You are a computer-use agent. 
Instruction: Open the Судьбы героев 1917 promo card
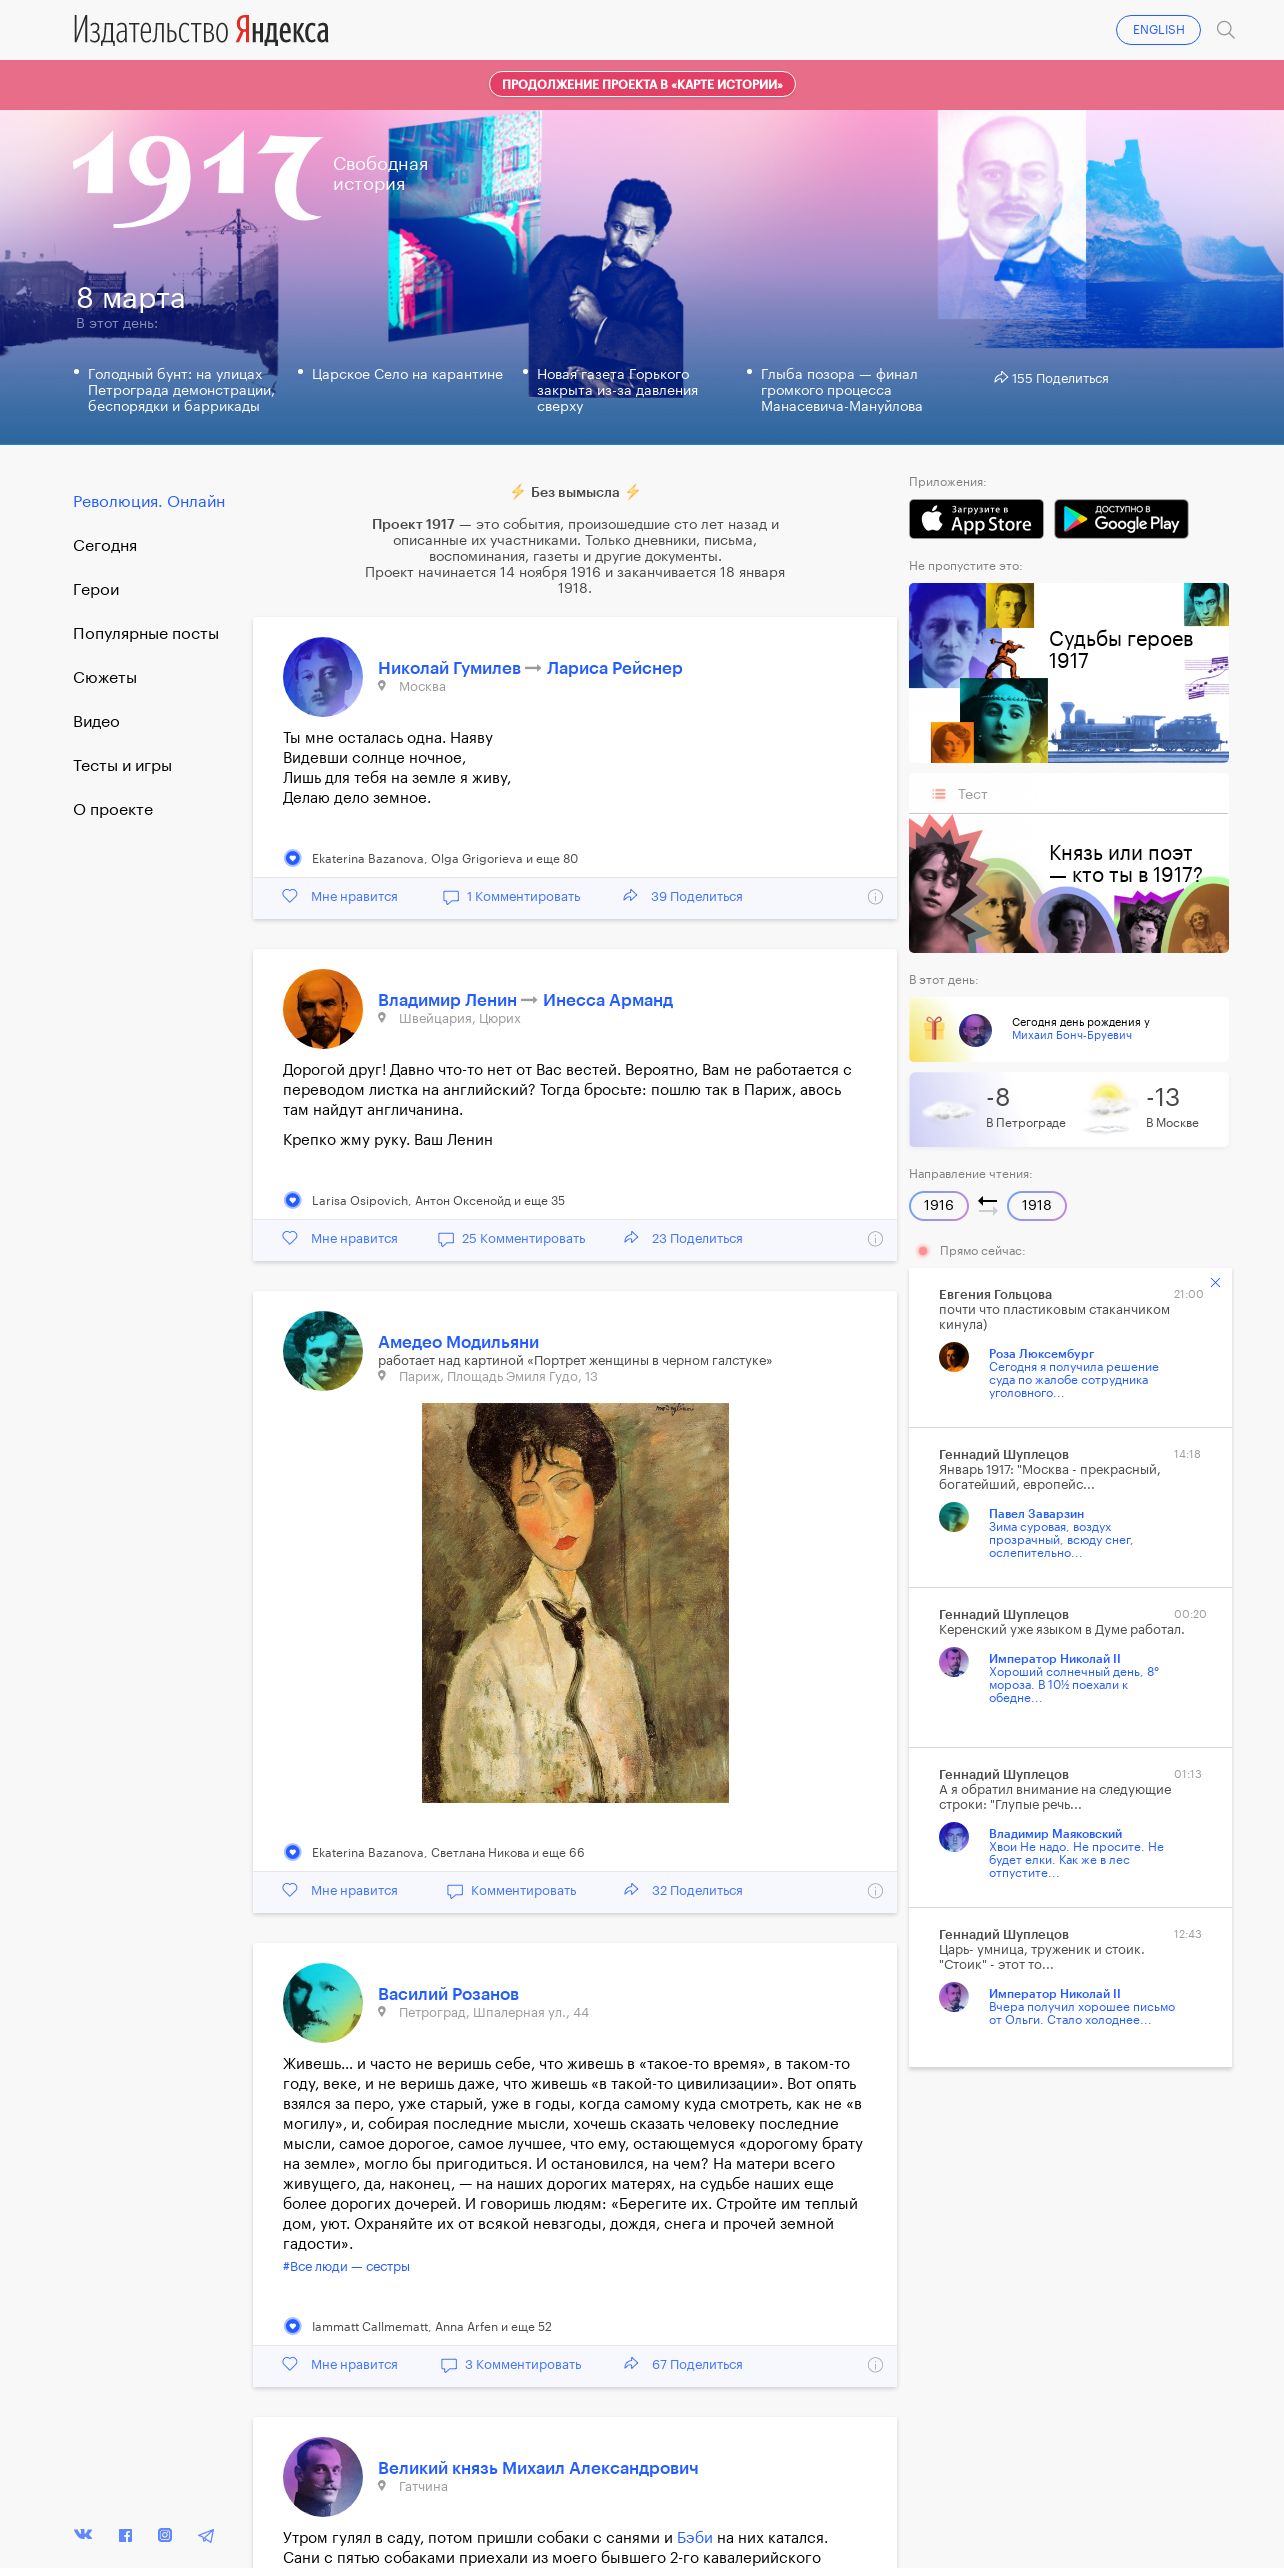1069,673
